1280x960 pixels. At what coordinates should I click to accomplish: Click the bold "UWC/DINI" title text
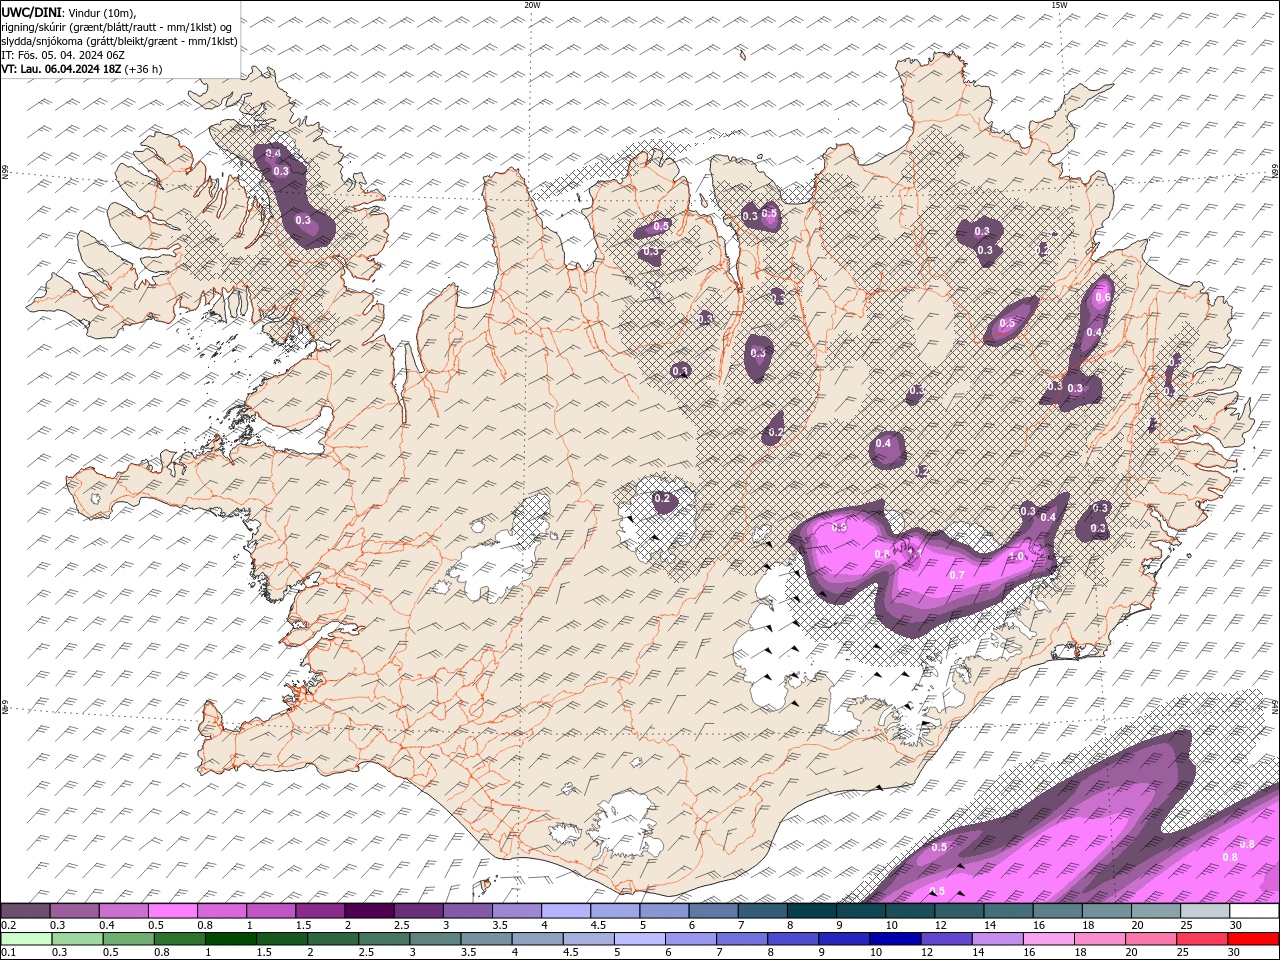point(31,12)
